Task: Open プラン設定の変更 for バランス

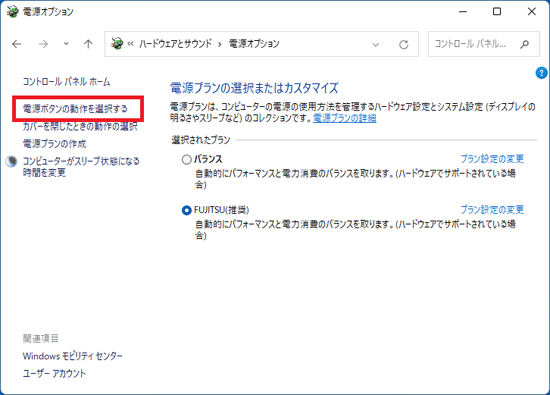Action: pos(492,159)
